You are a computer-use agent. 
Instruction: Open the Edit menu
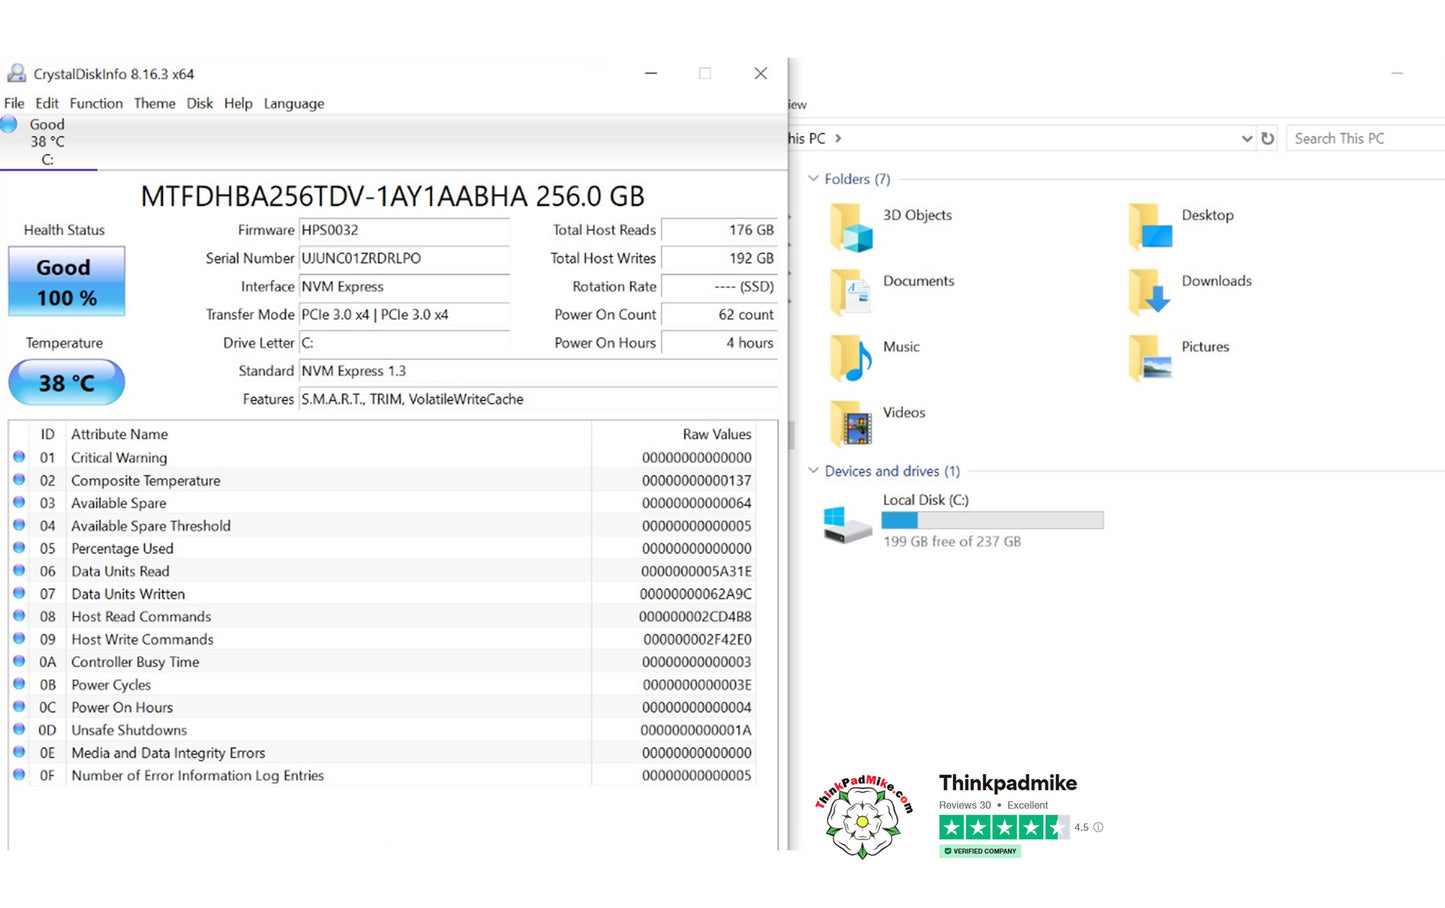[x=47, y=103]
